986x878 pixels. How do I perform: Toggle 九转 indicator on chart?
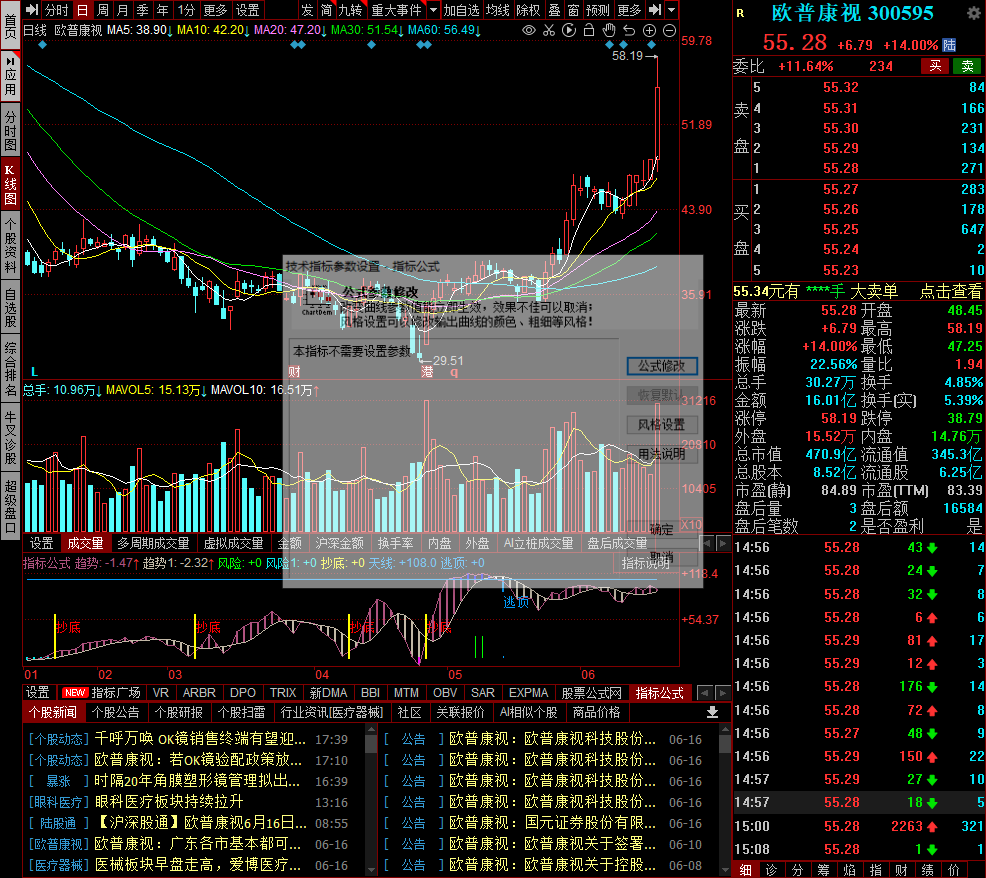tap(350, 10)
